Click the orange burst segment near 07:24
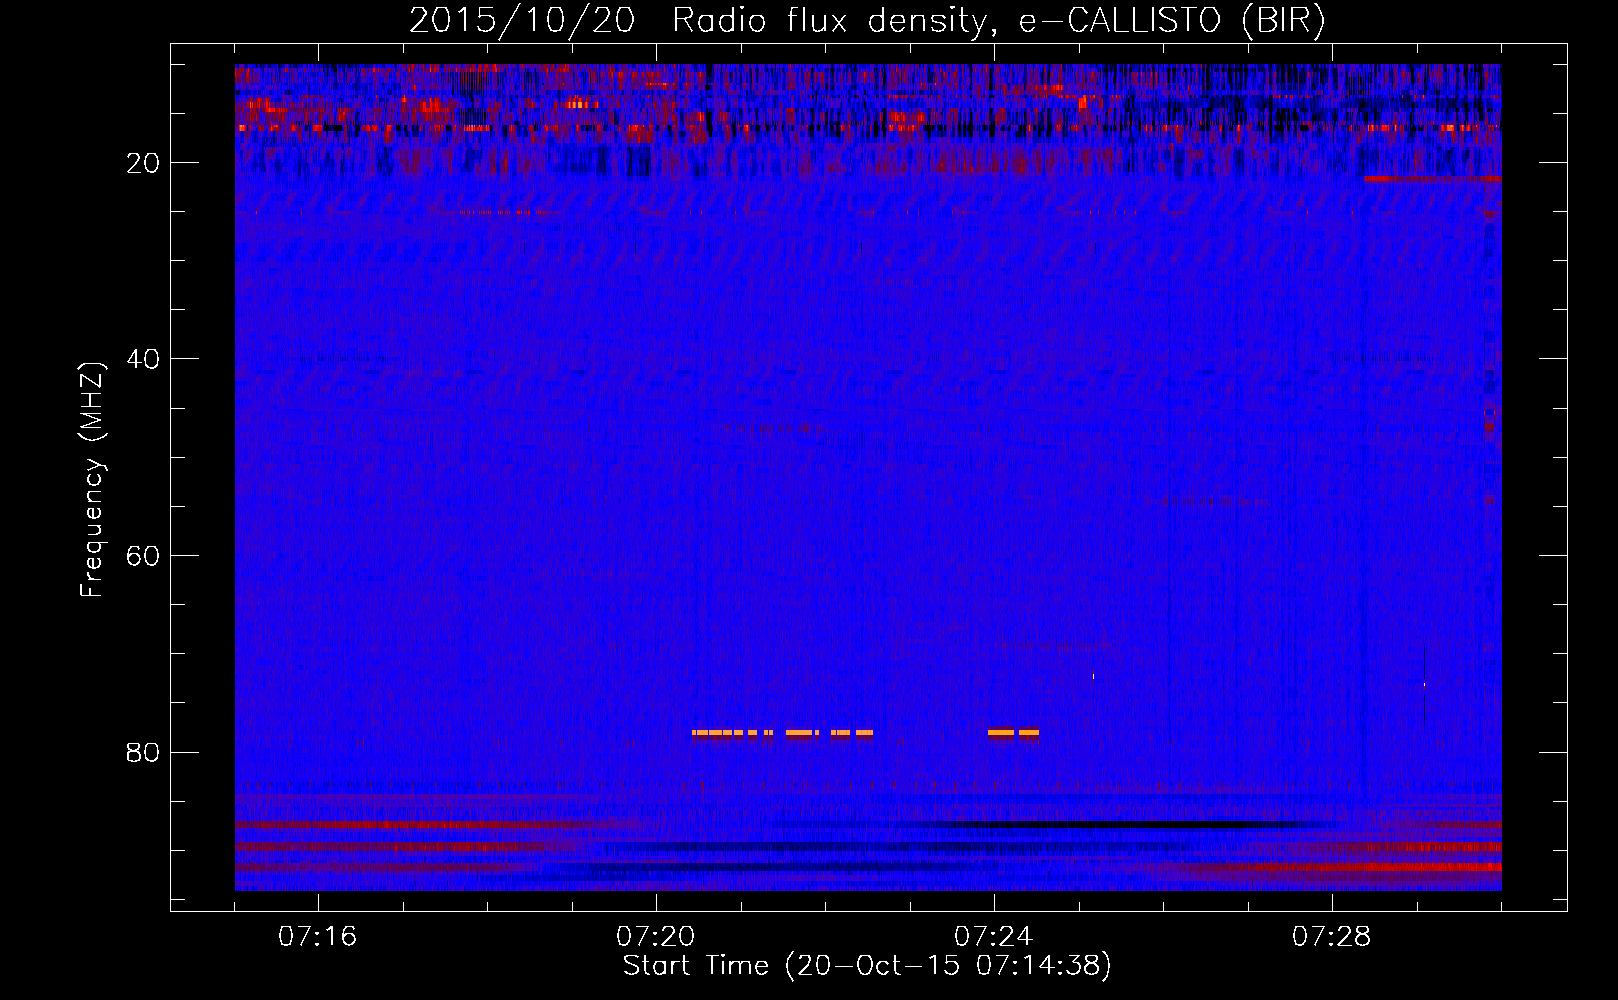 pos(1013,733)
